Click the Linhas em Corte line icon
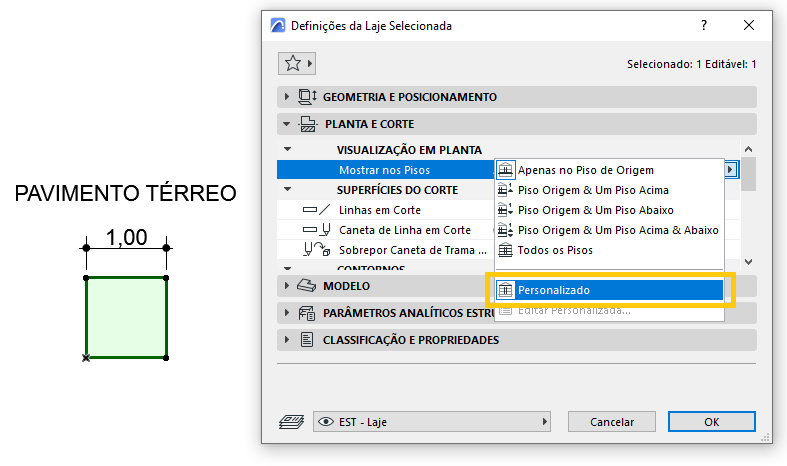The height and width of the screenshot is (466, 787). tap(315, 210)
